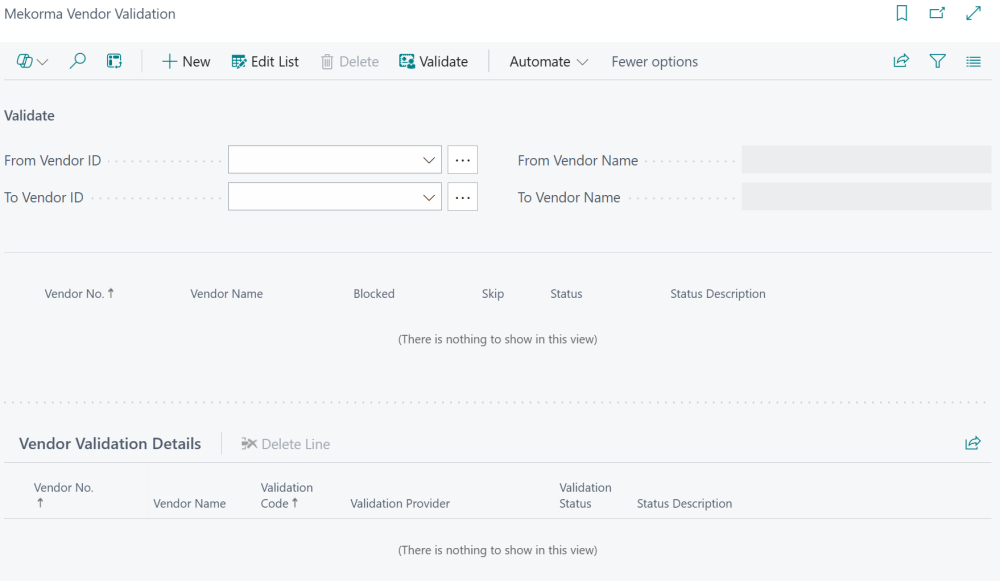This screenshot has width=1000, height=581.
Task: Open the search within the page
Action: (77, 61)
